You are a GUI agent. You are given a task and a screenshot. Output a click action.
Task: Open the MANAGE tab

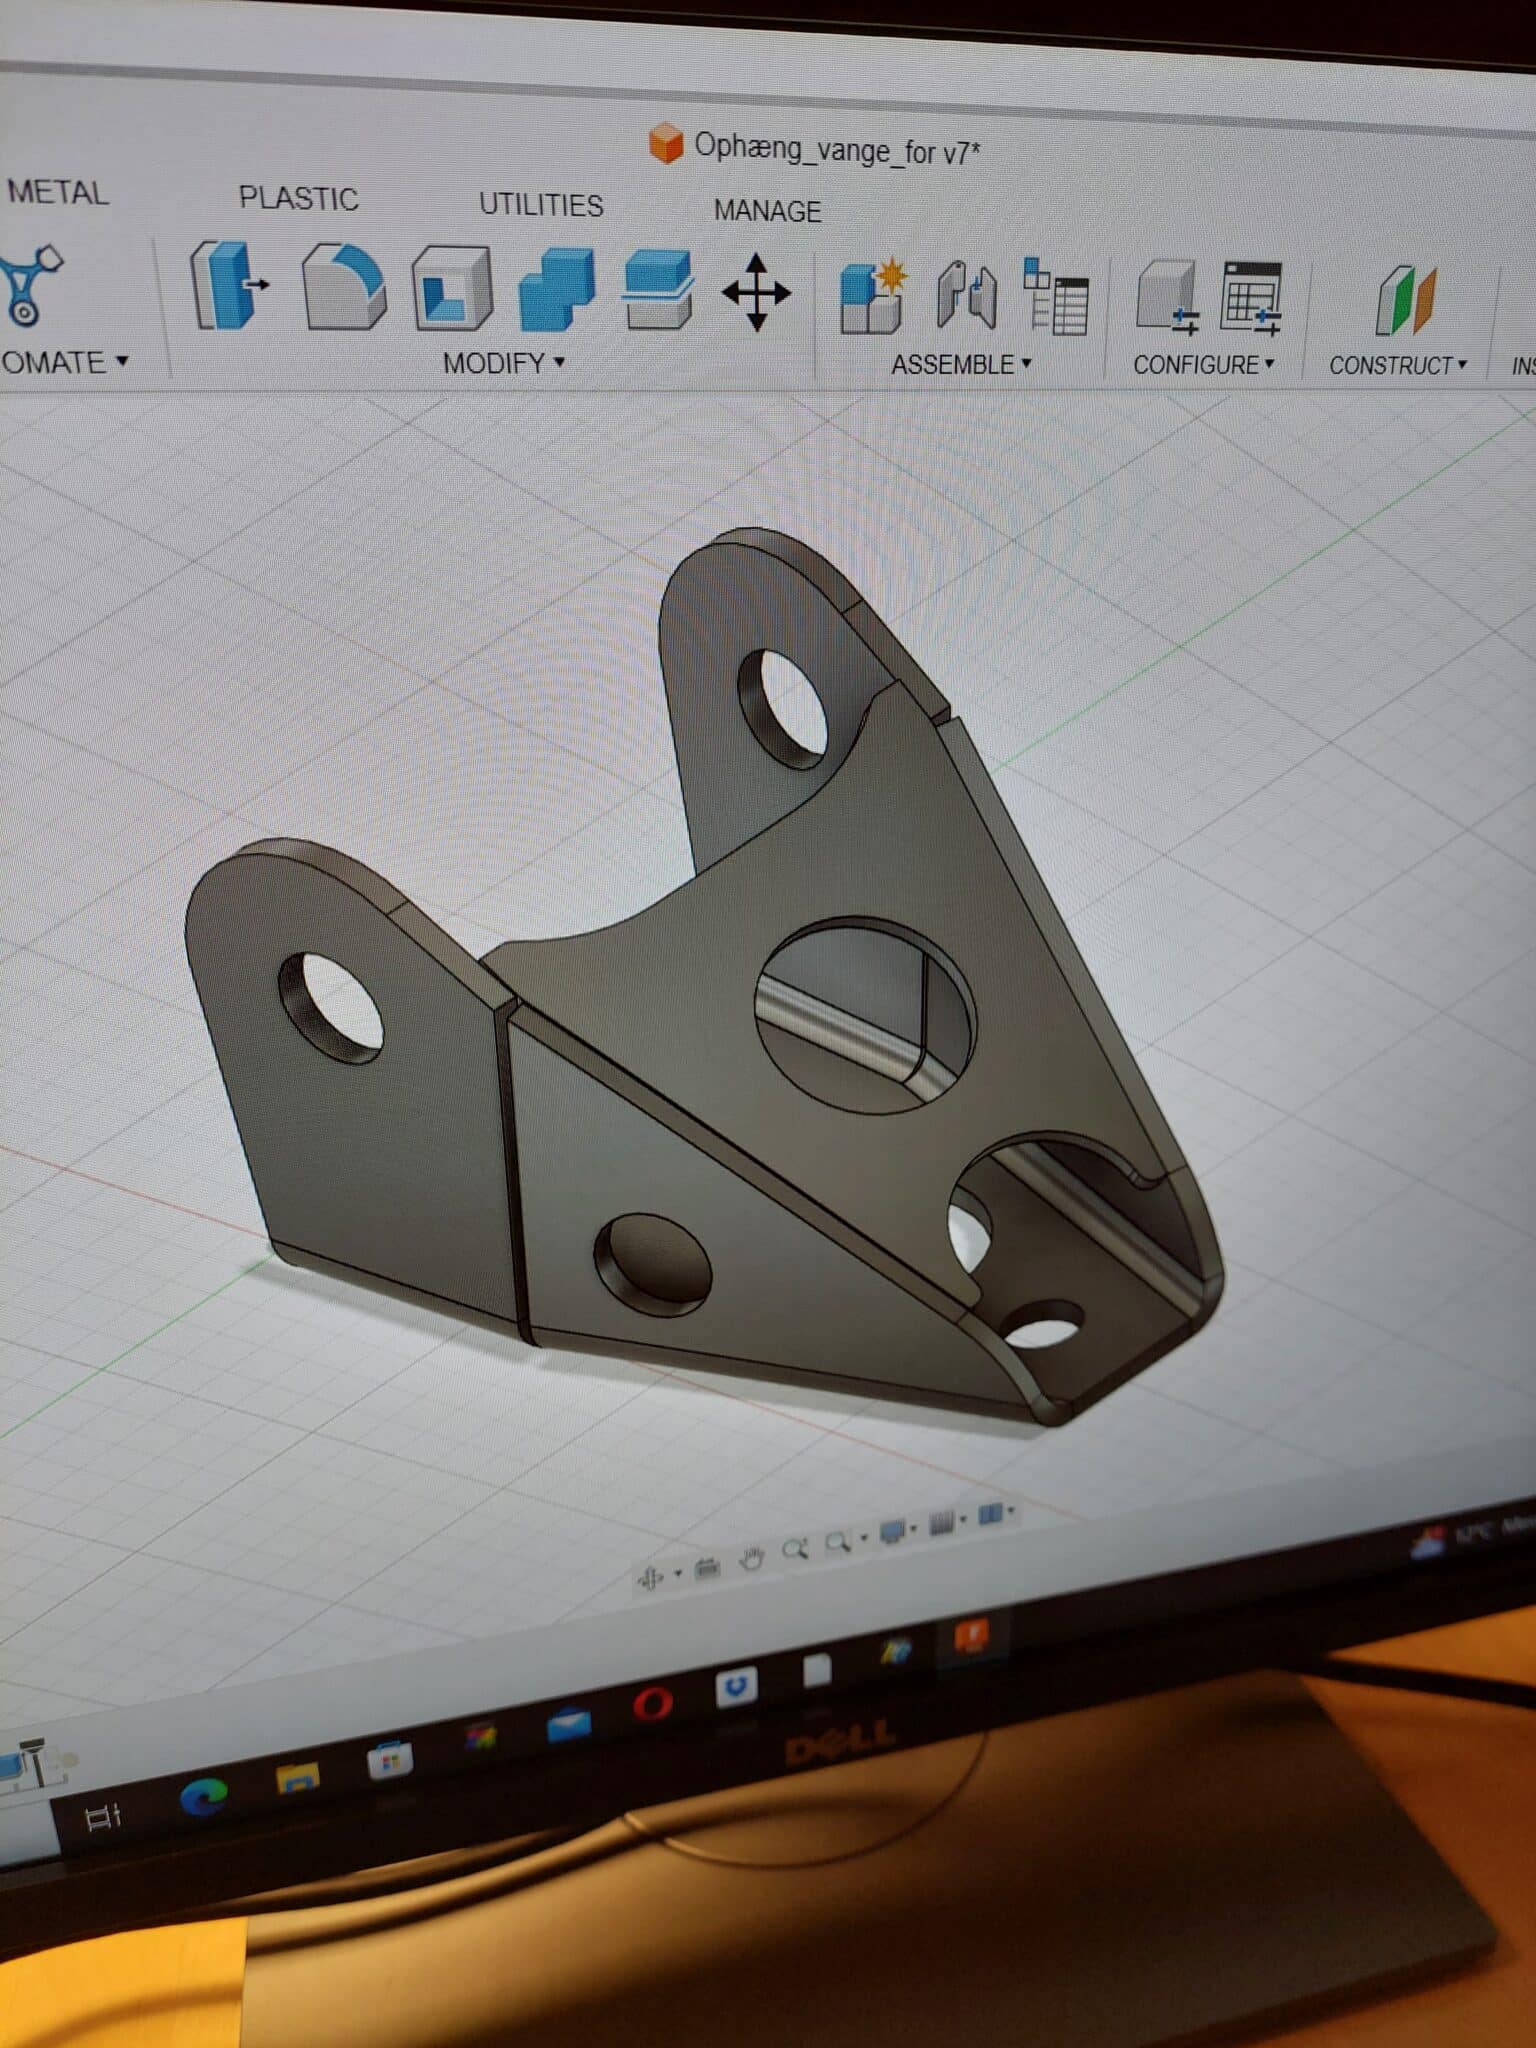767,211
